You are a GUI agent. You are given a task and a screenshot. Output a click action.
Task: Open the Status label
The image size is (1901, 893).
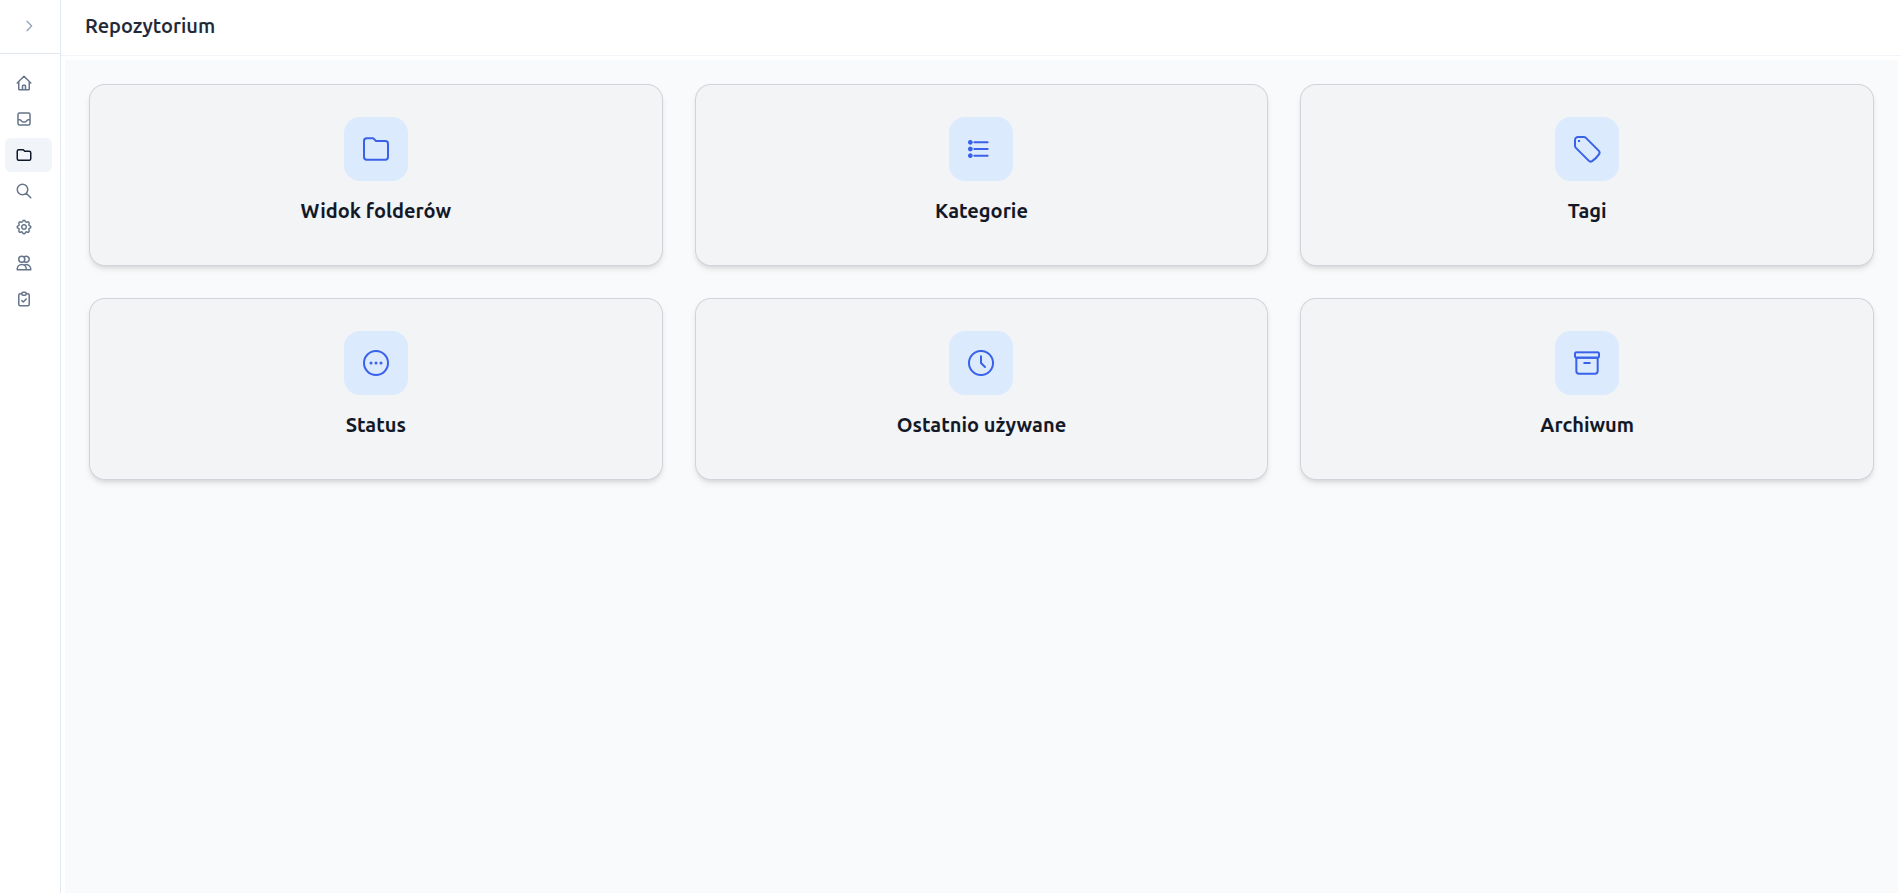click(x=376, y=425)
